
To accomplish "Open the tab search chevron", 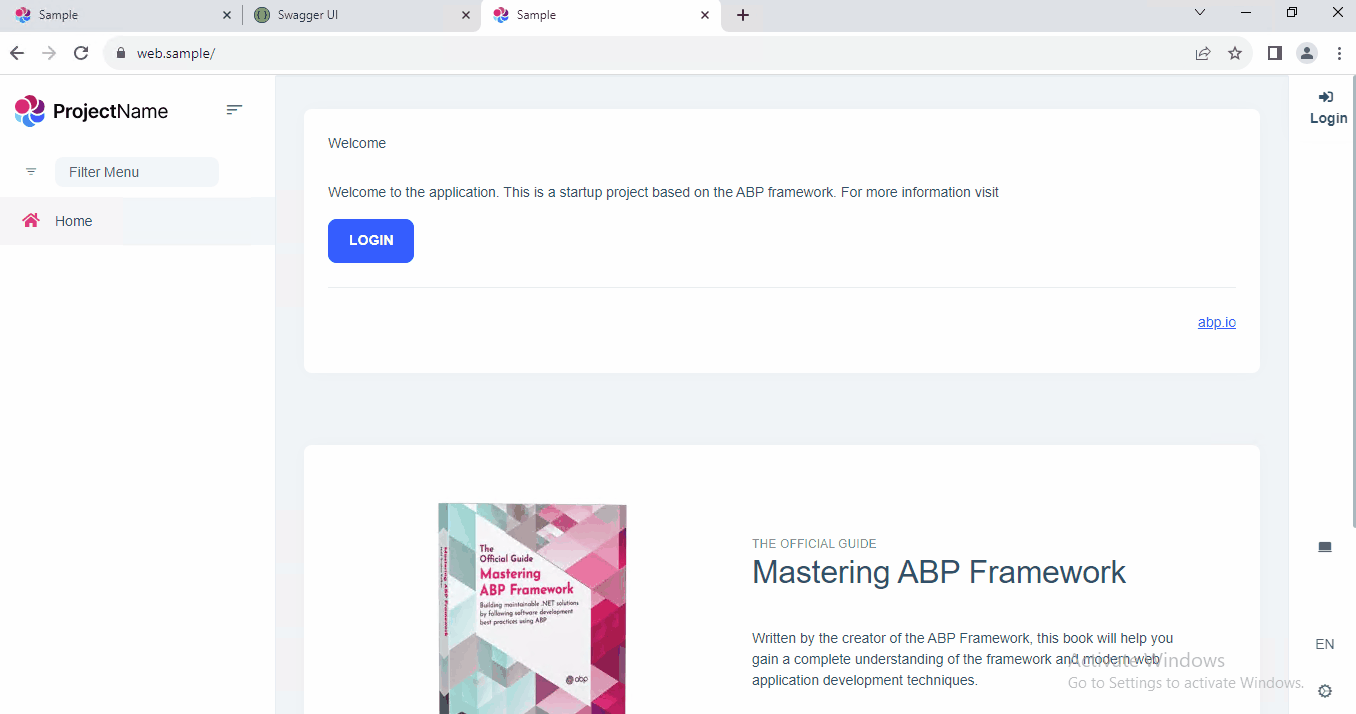I will tap(1201, 13).
